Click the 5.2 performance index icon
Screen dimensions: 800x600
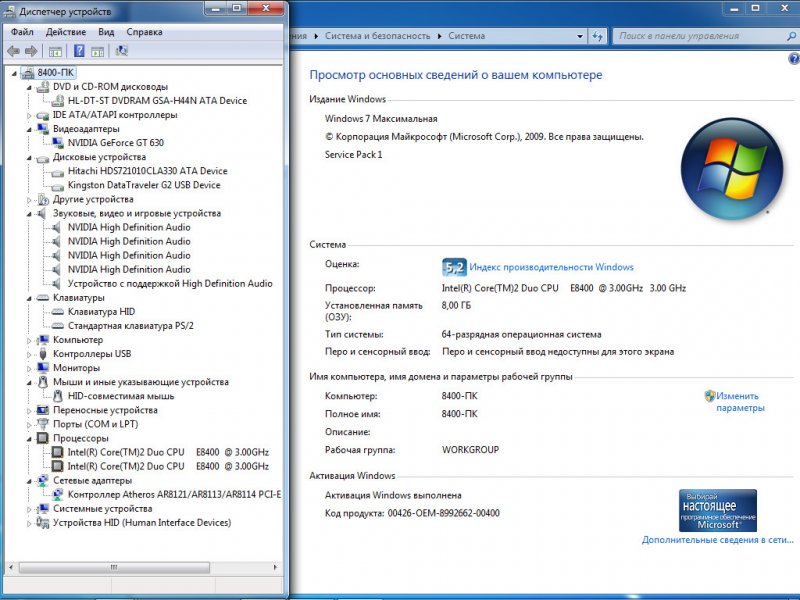pos(454,267)
